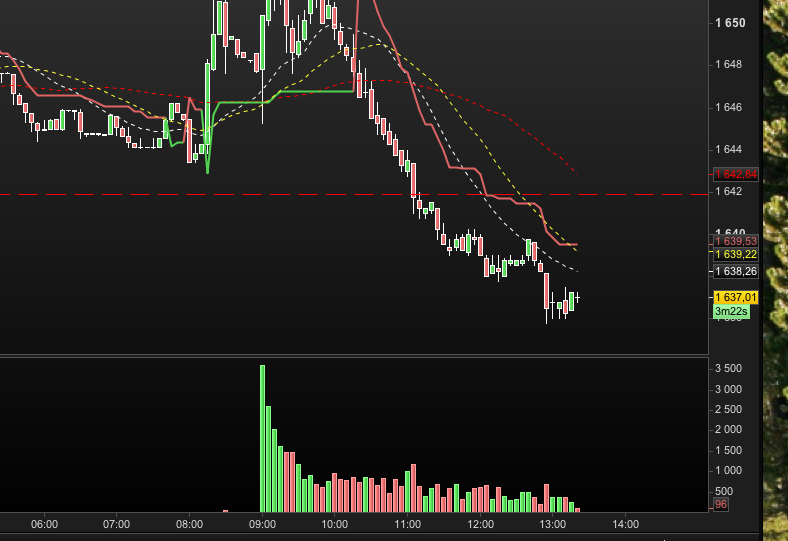The width and height of the screenshot is (788, 541).
Task: Select the red 1 642,84 price label
Action: 736,174
